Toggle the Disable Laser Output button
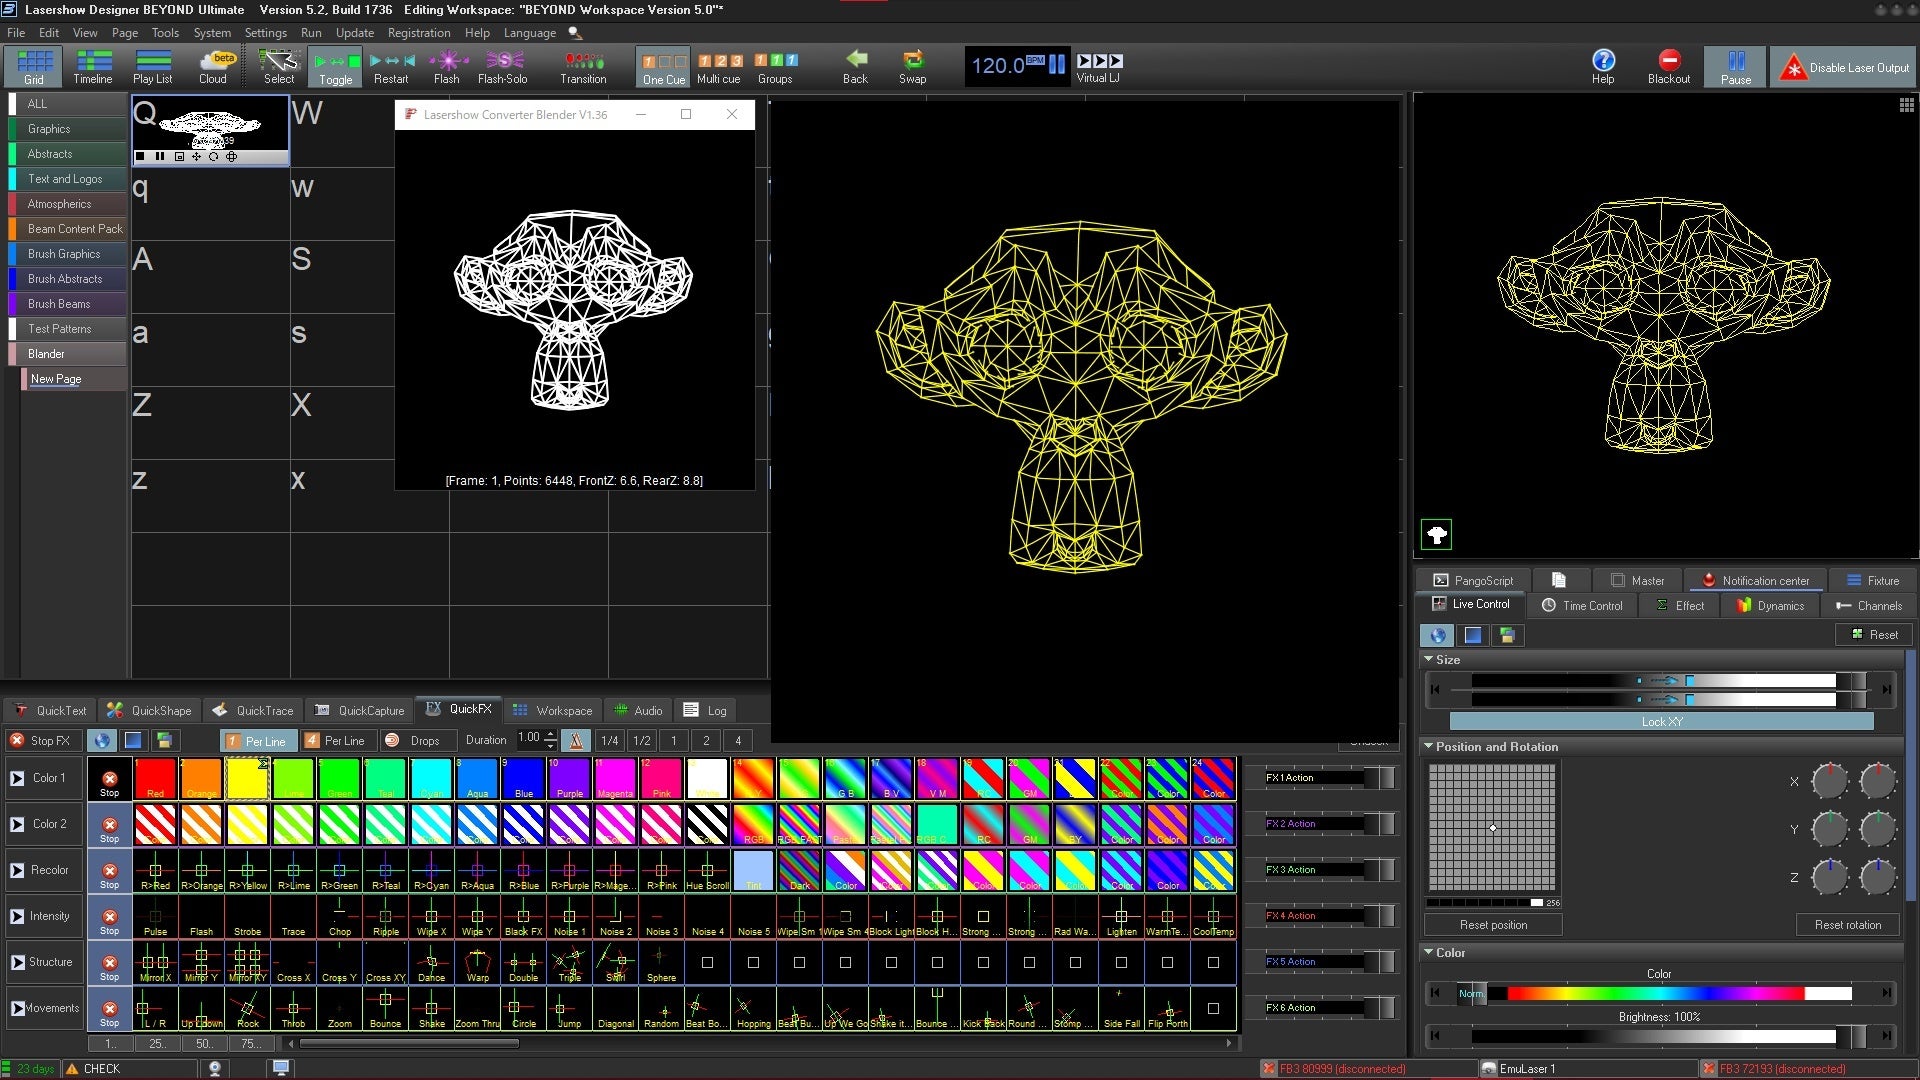 point(1845,67)
